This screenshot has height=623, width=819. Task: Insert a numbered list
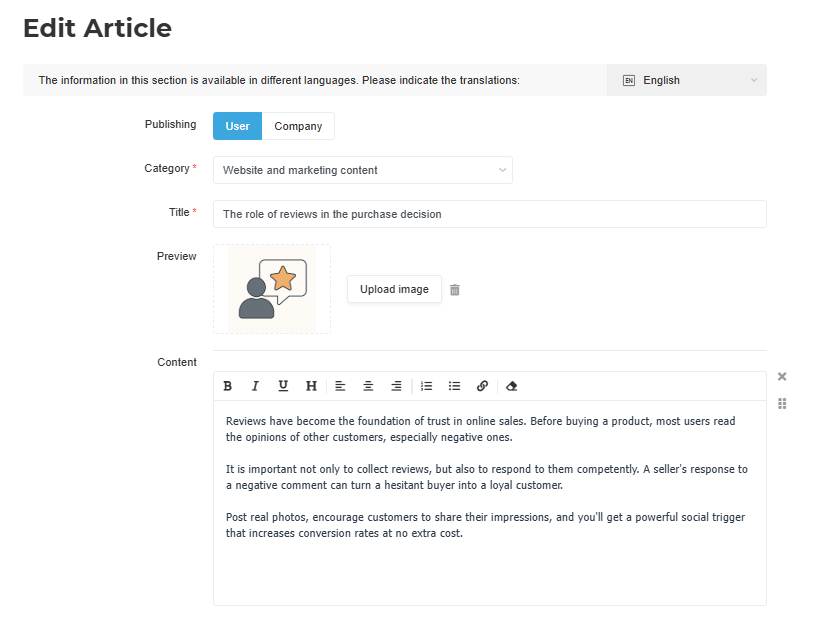426,386
